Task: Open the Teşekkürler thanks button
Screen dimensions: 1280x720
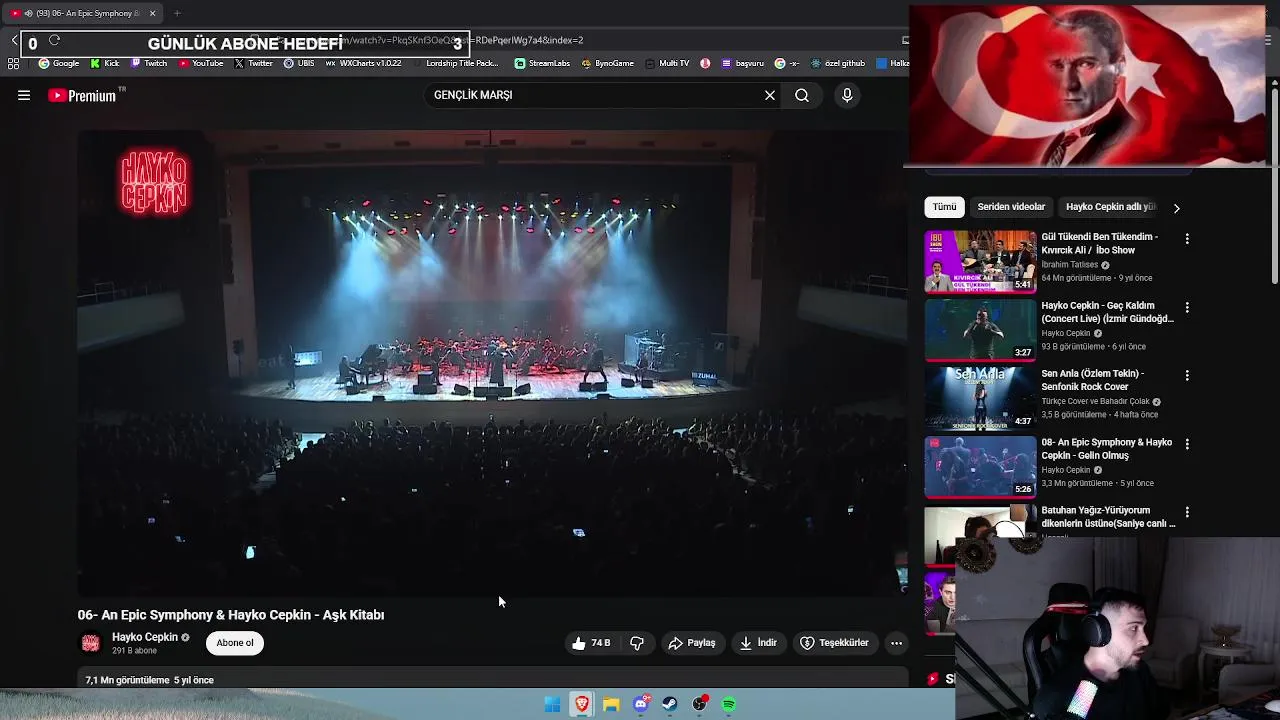Action: point(834,643)
